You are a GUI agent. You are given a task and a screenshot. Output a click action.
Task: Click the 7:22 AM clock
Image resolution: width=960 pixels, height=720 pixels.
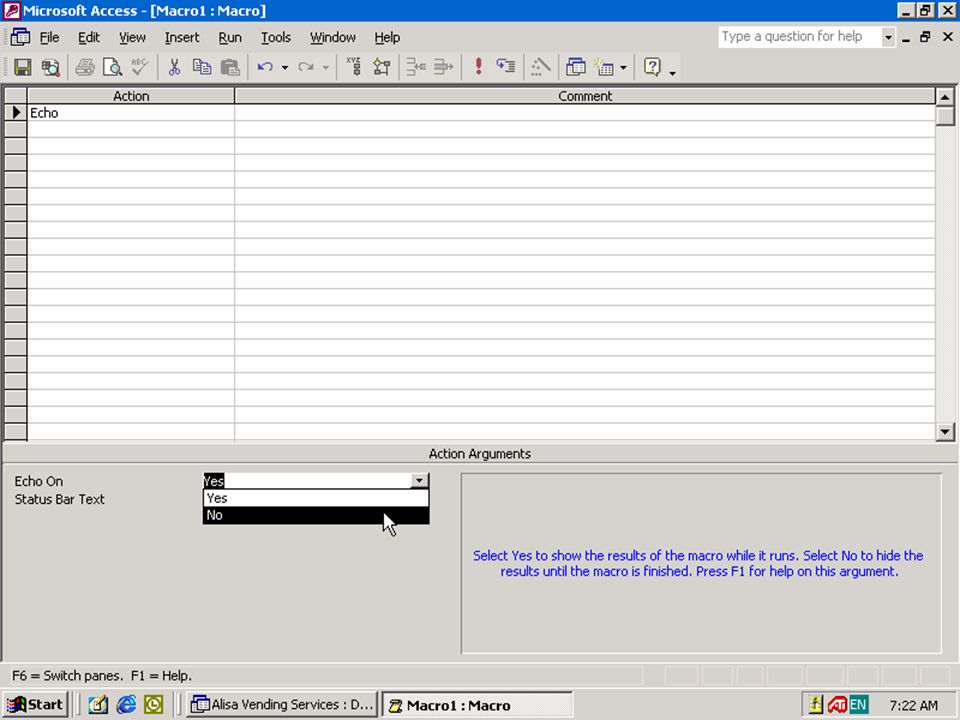coord(913,705)
